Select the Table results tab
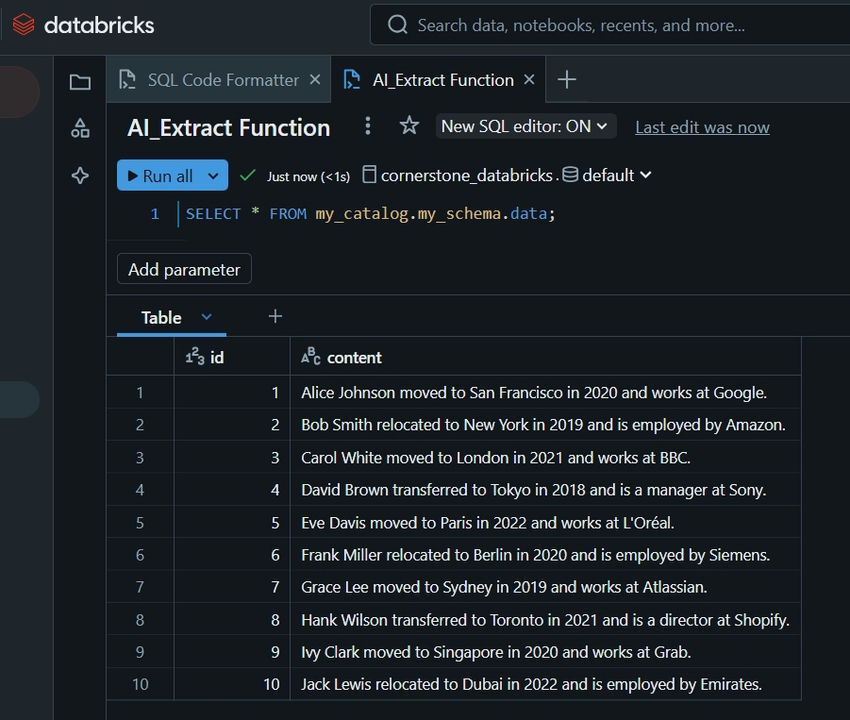Screen dimensions: 850x720 click(x=161, y=317)
